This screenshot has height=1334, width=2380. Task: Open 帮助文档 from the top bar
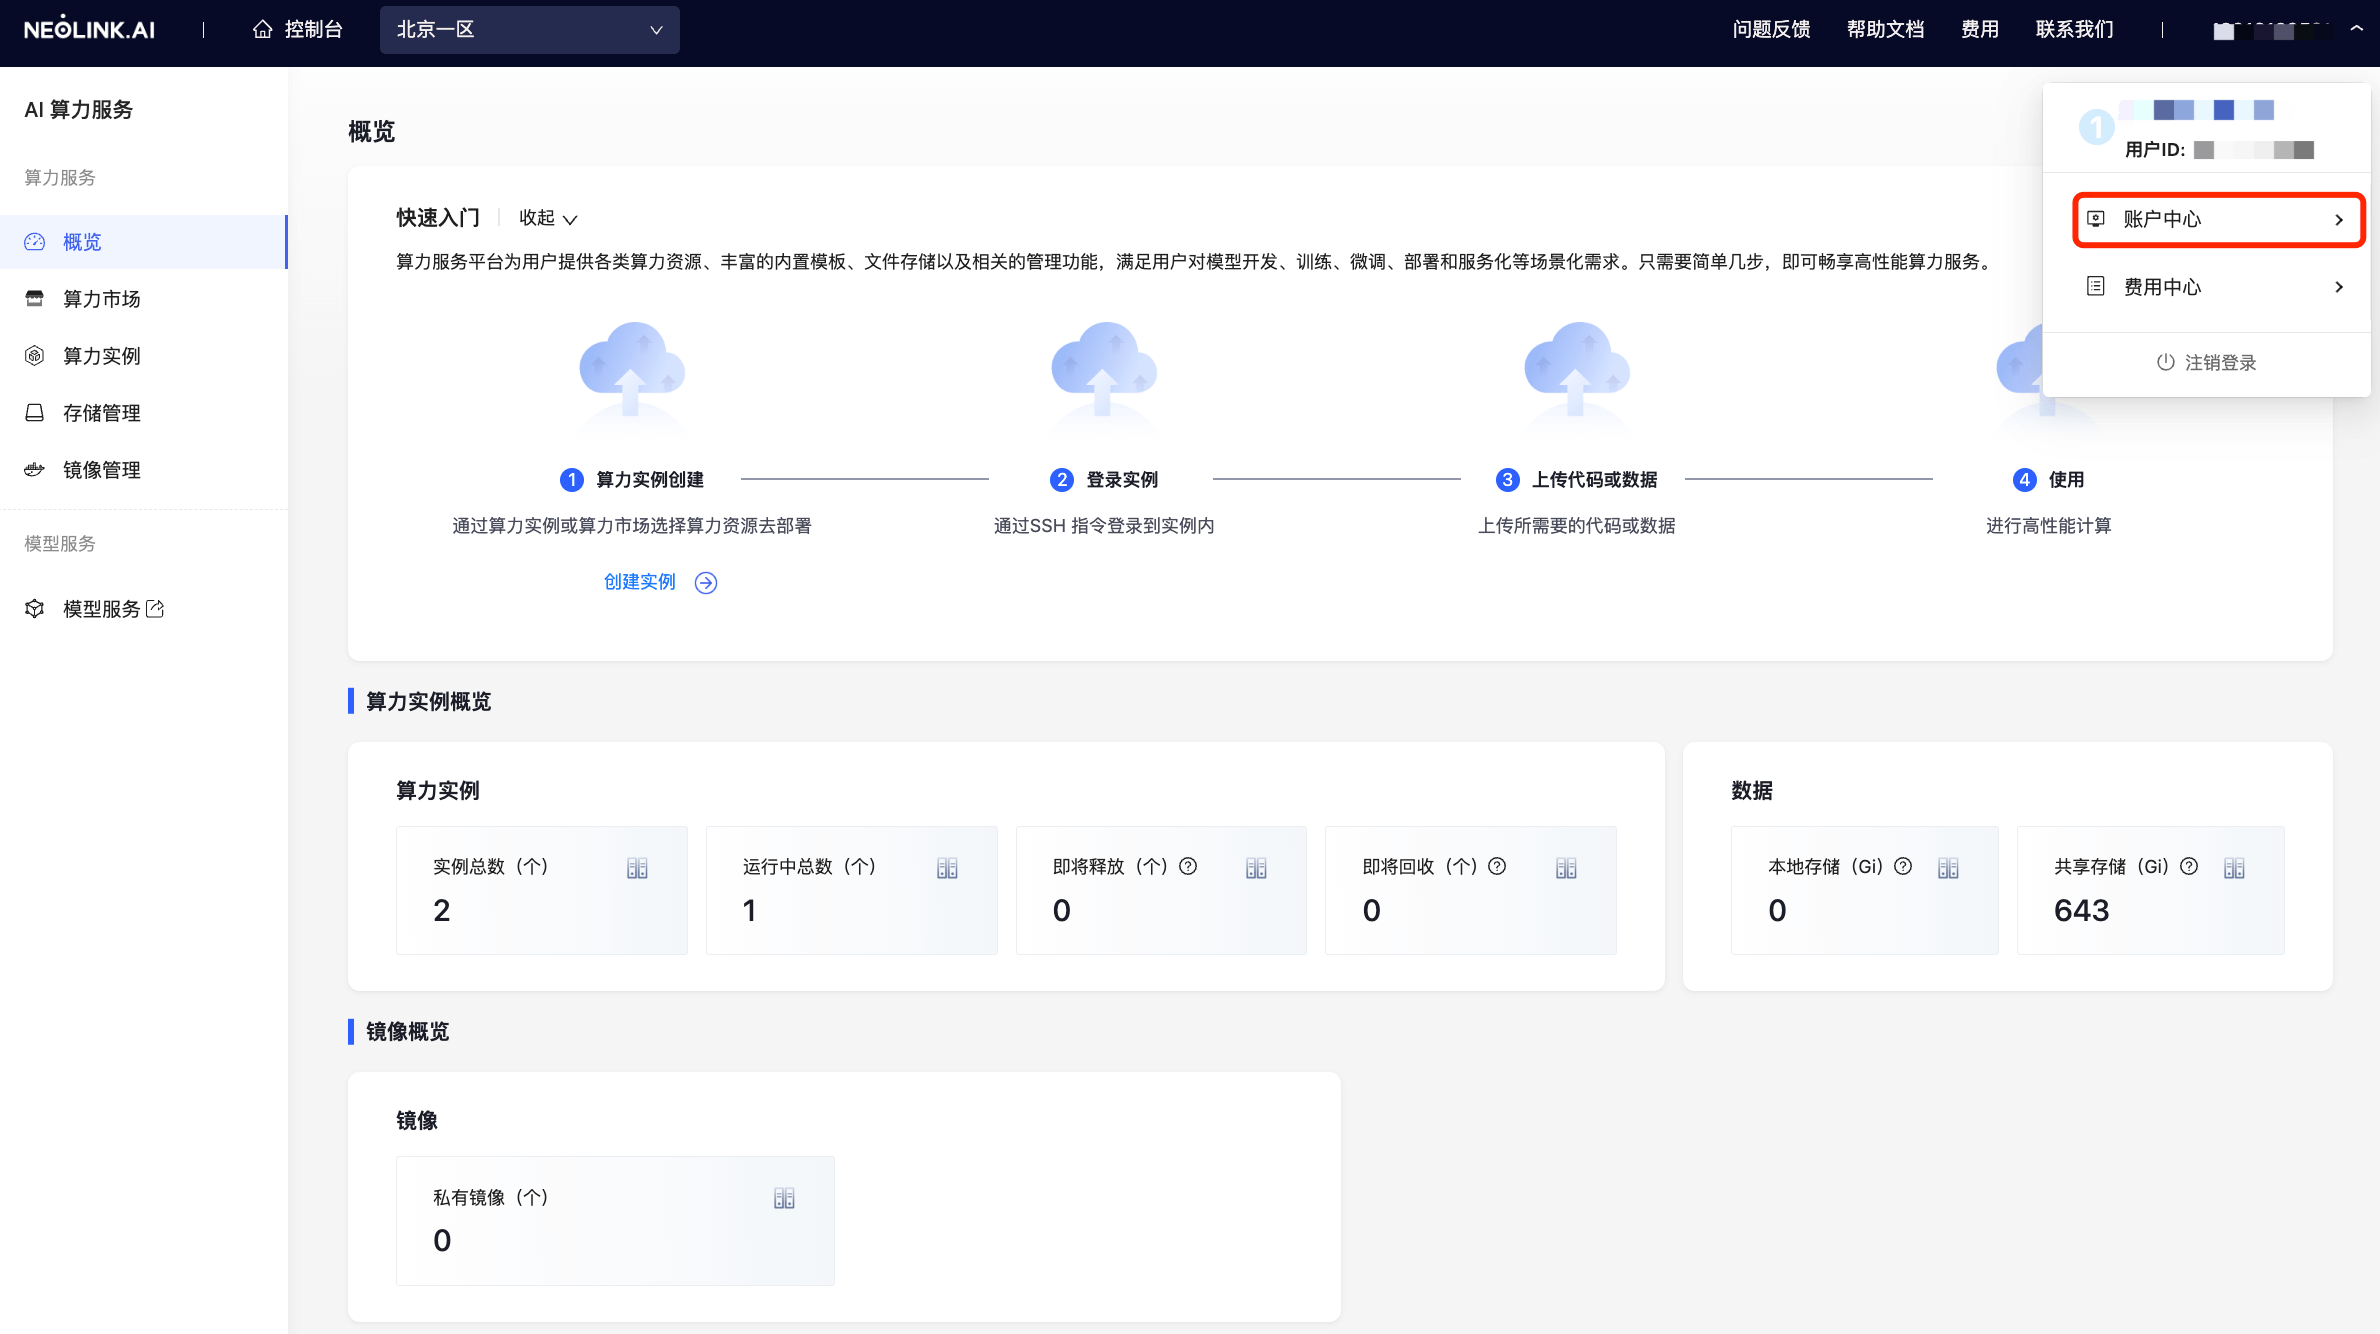pos(1886,29)
